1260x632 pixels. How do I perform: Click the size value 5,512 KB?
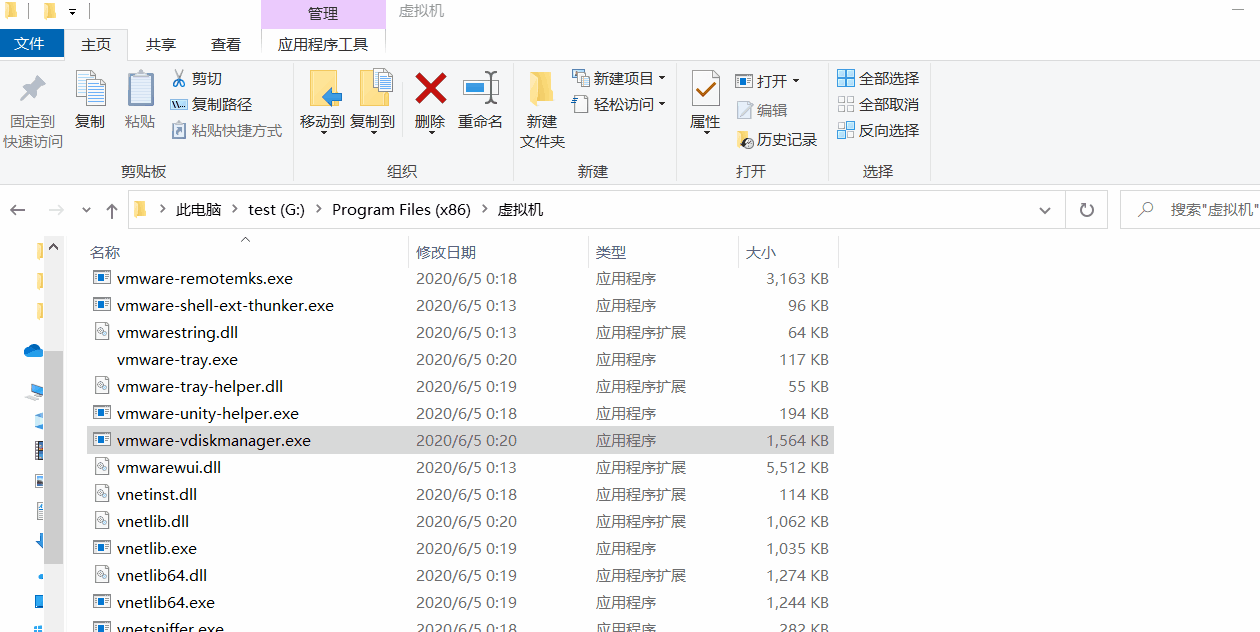click(x=797, y=467)
